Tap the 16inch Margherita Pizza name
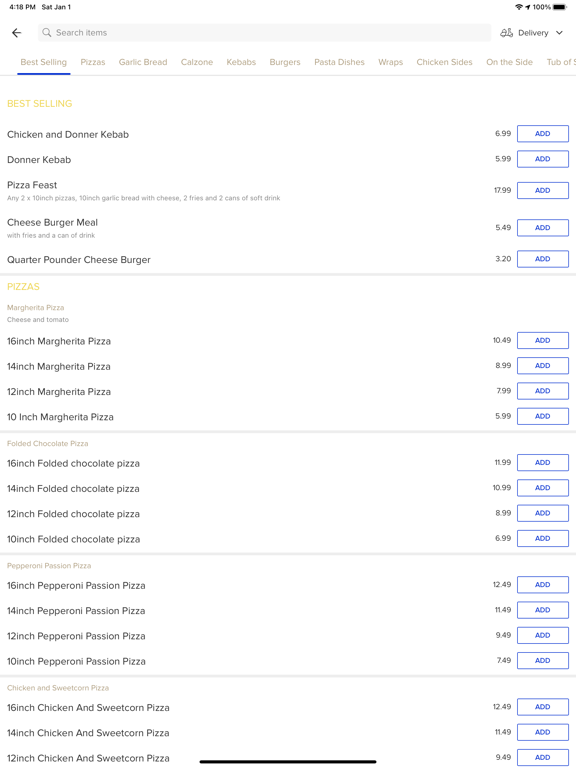 [59, 341]
